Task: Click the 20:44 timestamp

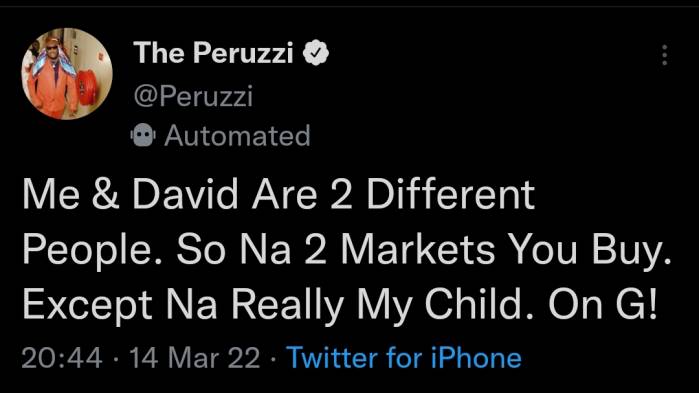Action: coord(62,358)
